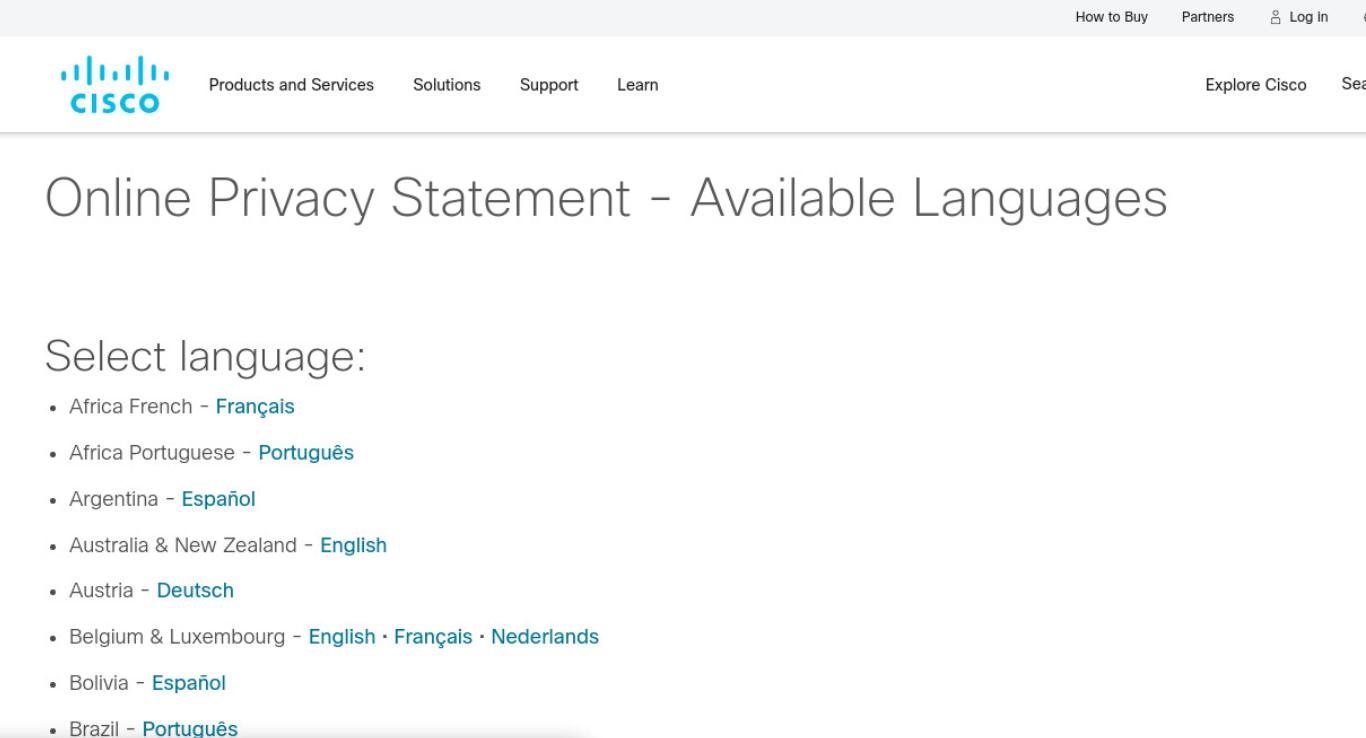Click the 'Austria' country label
This screenshot has height=738, width=1366.
coord(101,591)
